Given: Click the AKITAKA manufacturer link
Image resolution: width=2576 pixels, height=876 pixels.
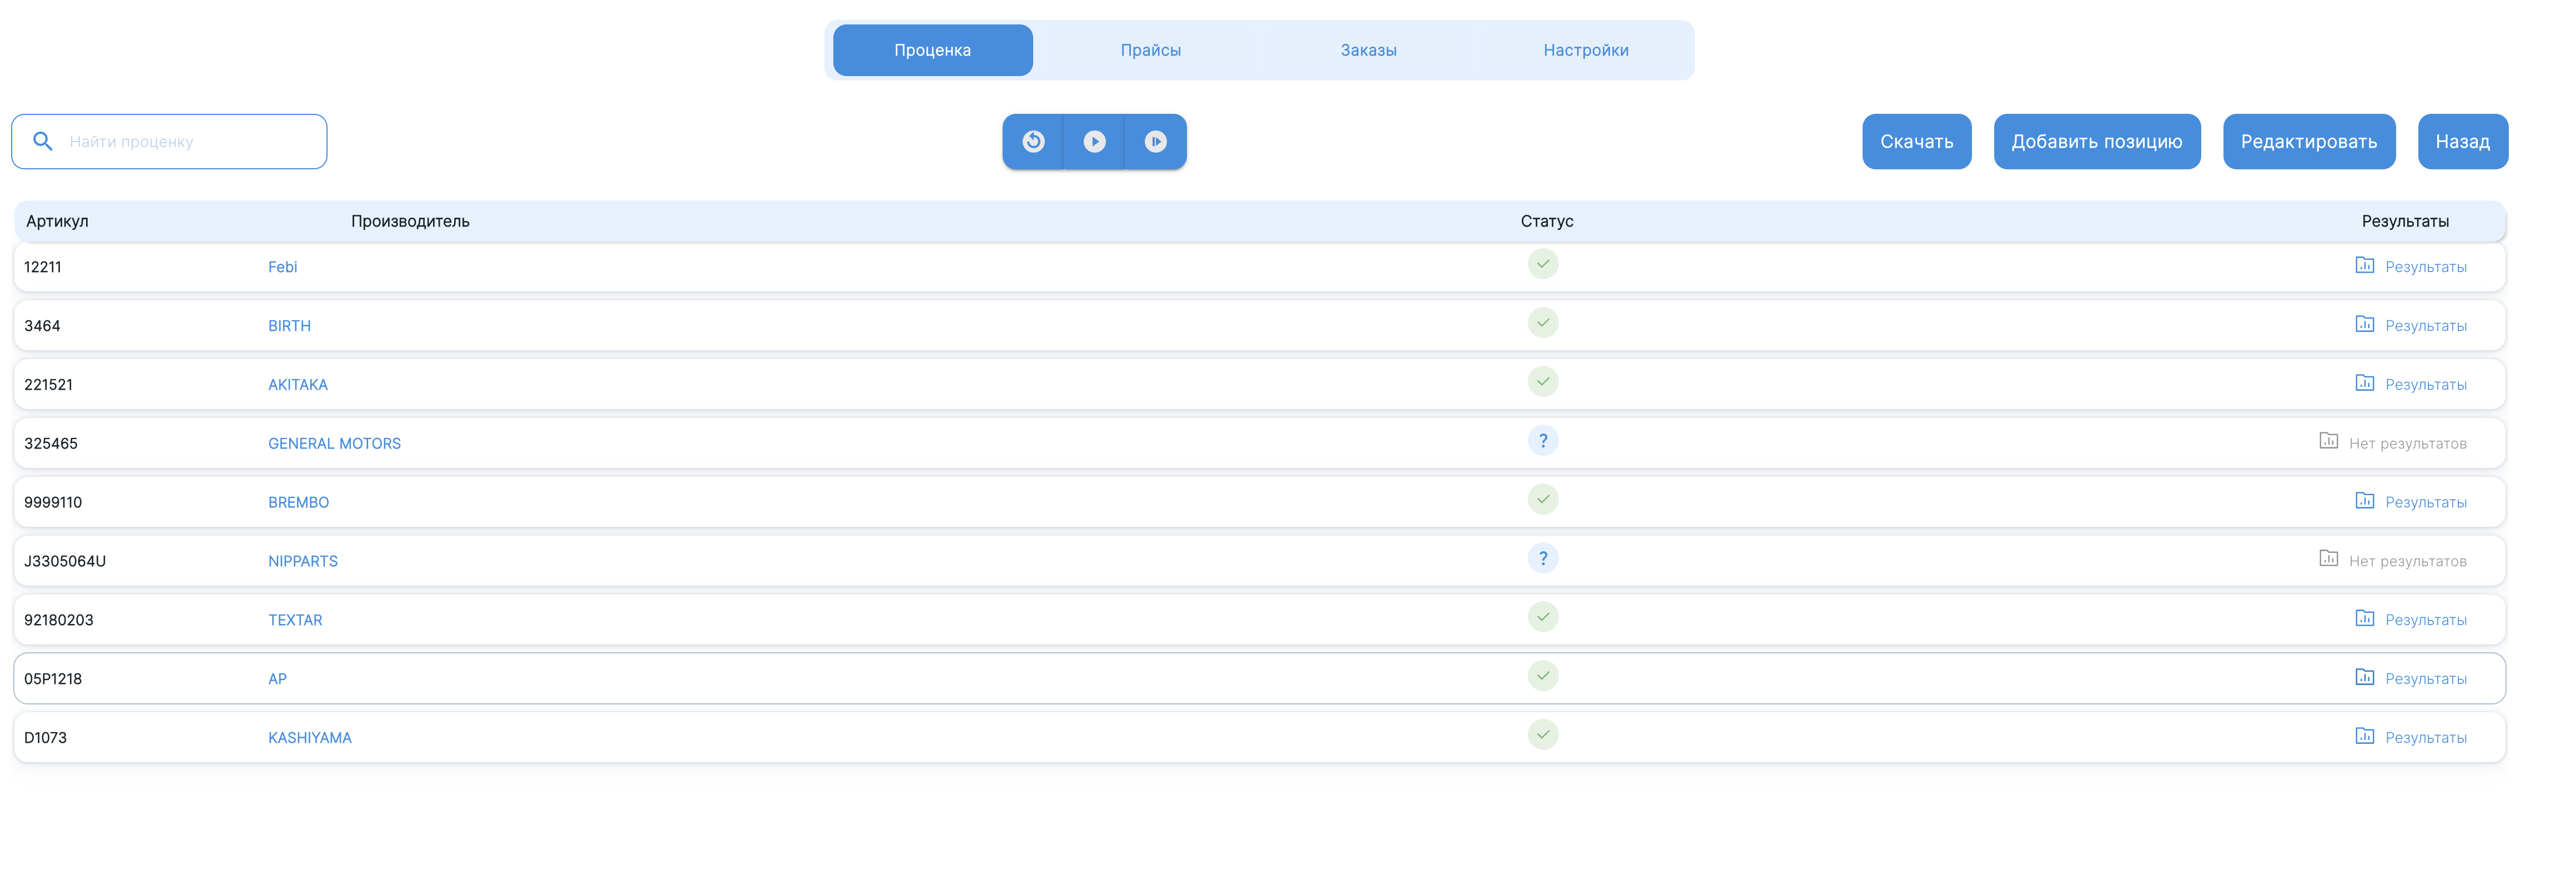Looking at the screenshot, I should [297, 385].
